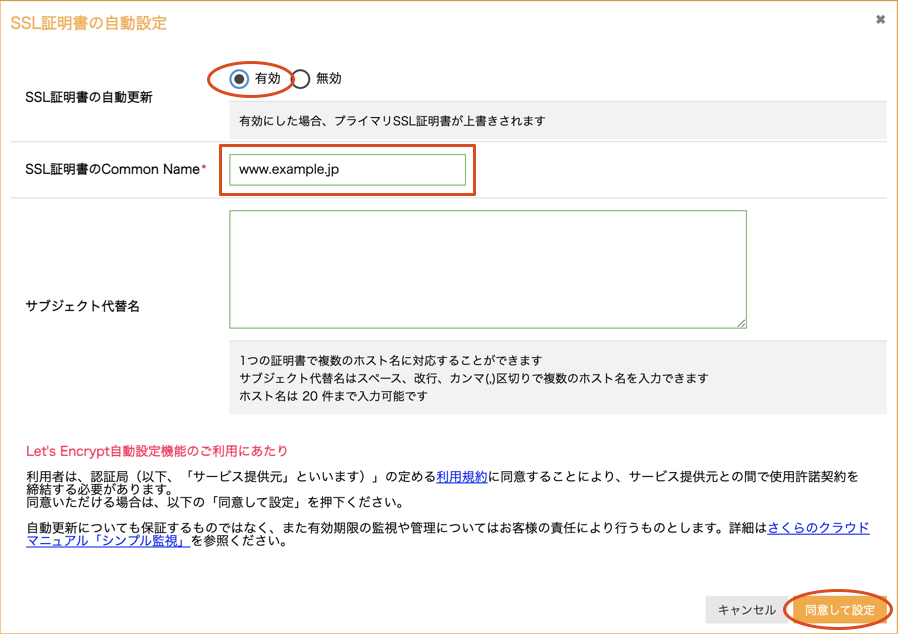Click the 無効 option label text

(328, 79)
